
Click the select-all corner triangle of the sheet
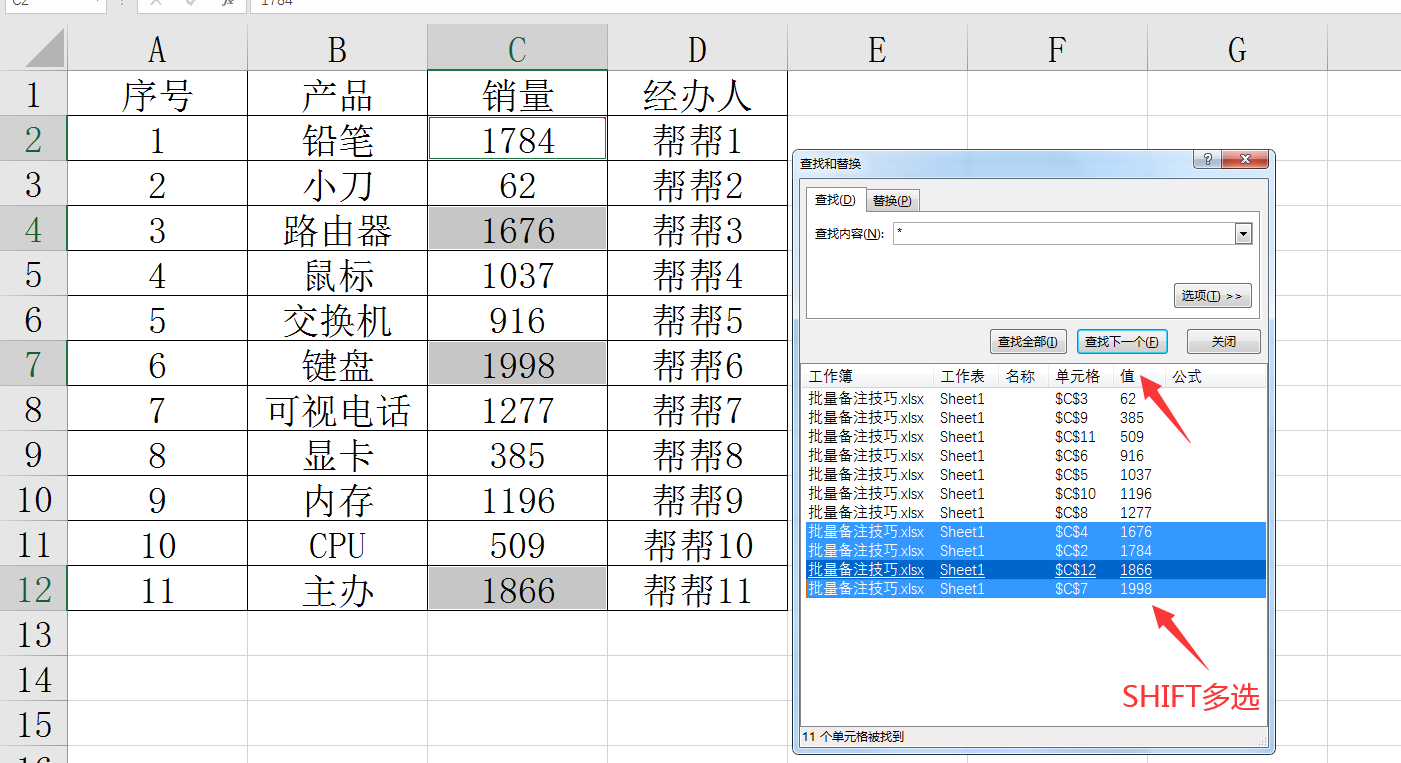[x=44, y=48]
